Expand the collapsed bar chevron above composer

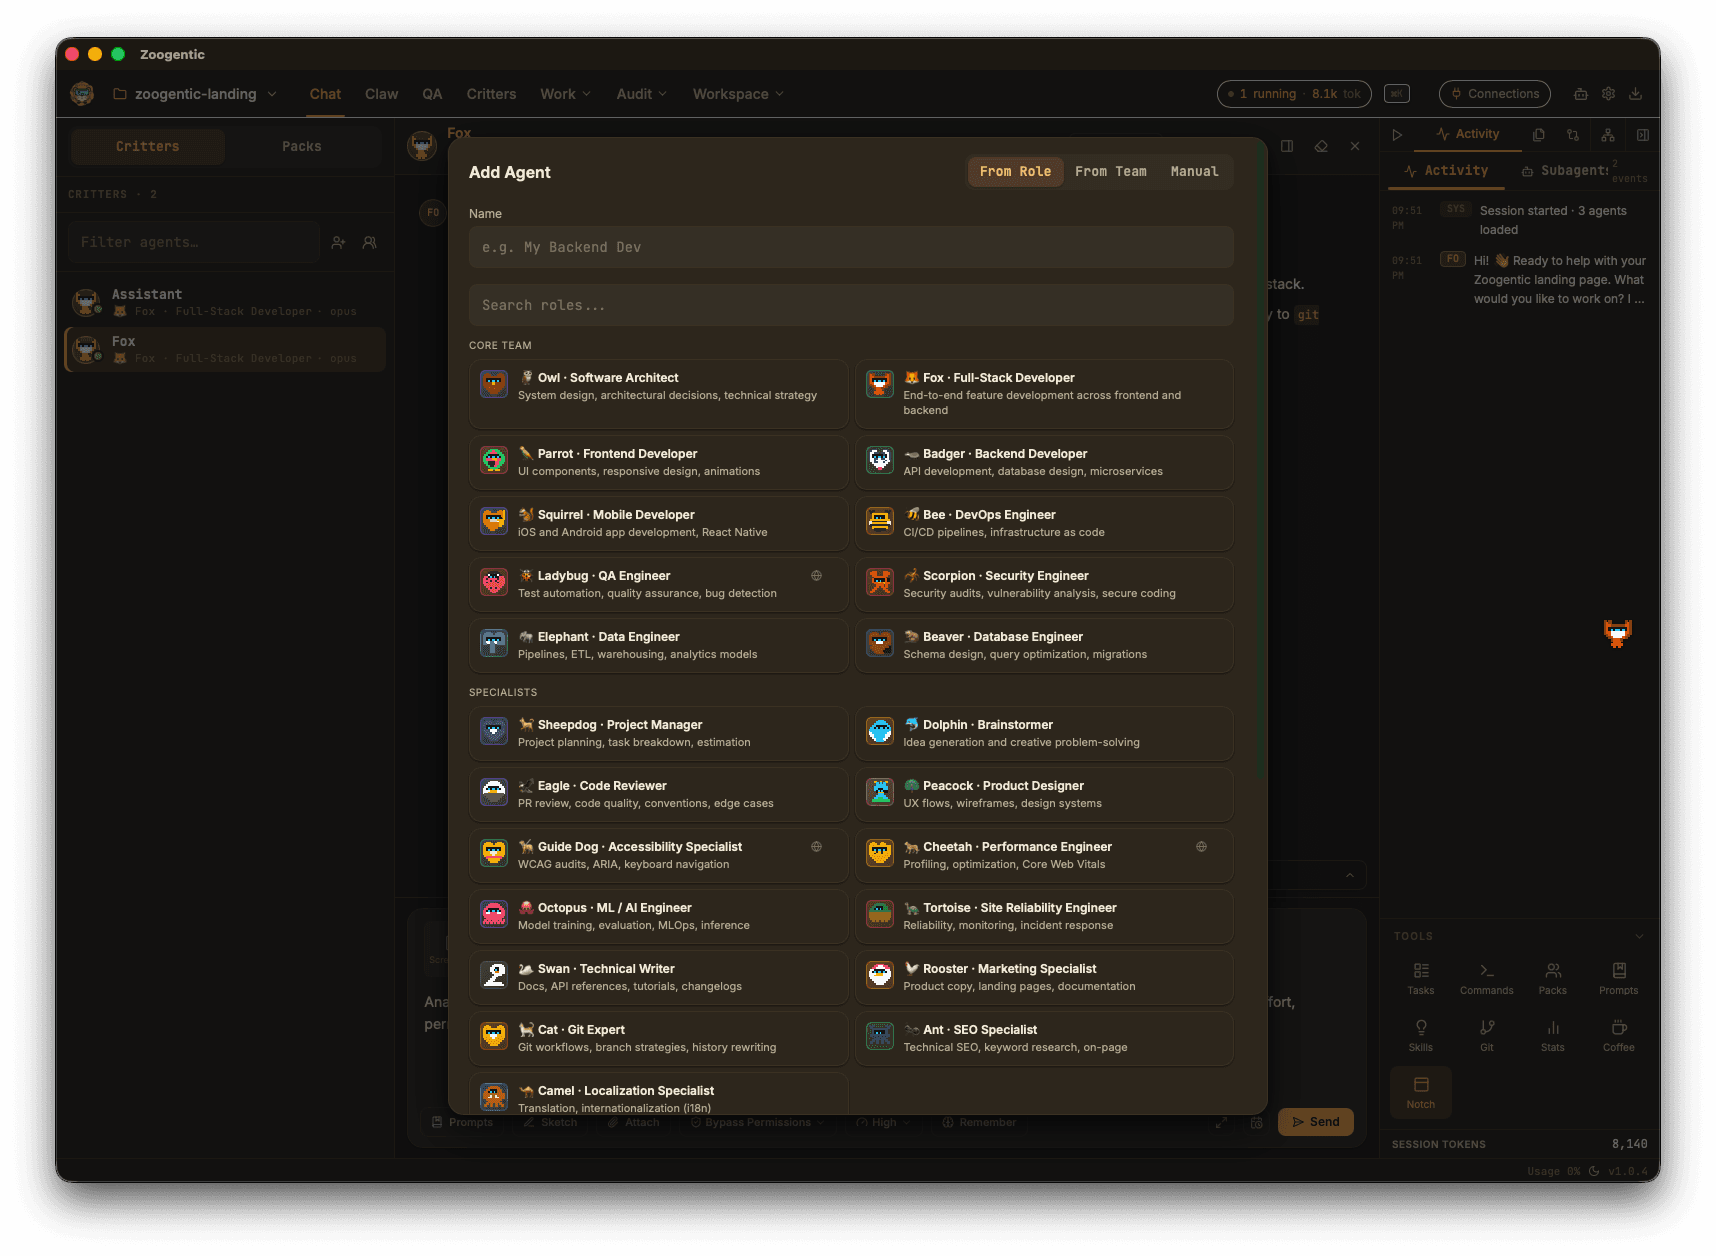pos(1350,876)
